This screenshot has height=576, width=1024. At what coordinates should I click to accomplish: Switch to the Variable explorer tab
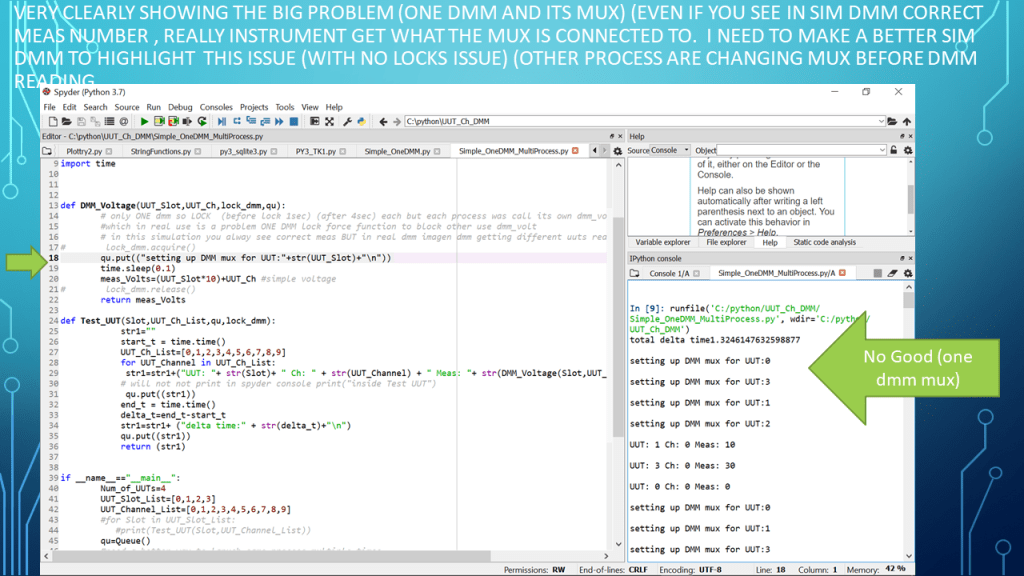click(x=662, y=242)
